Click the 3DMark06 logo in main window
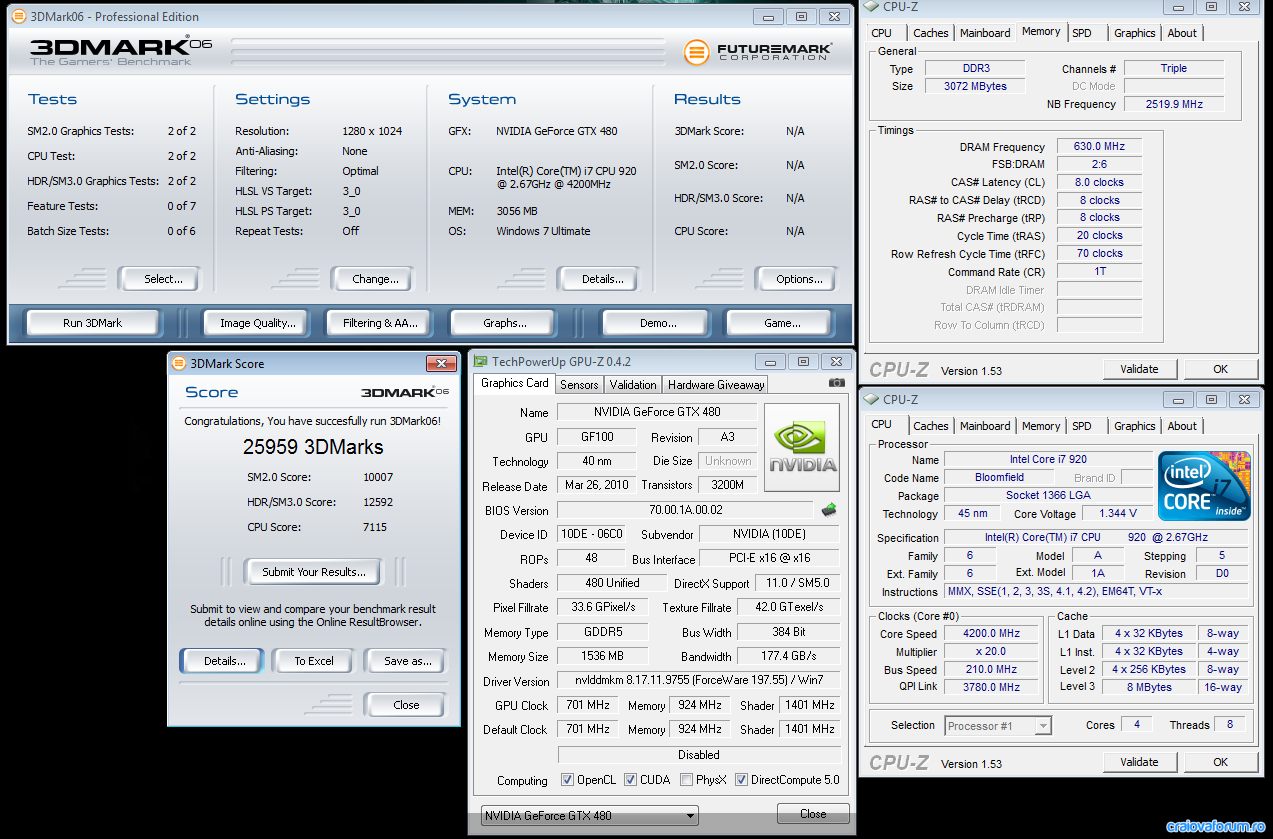This screenshot has height=839, width=1273. pyautogui.click(x=121, y=50)
